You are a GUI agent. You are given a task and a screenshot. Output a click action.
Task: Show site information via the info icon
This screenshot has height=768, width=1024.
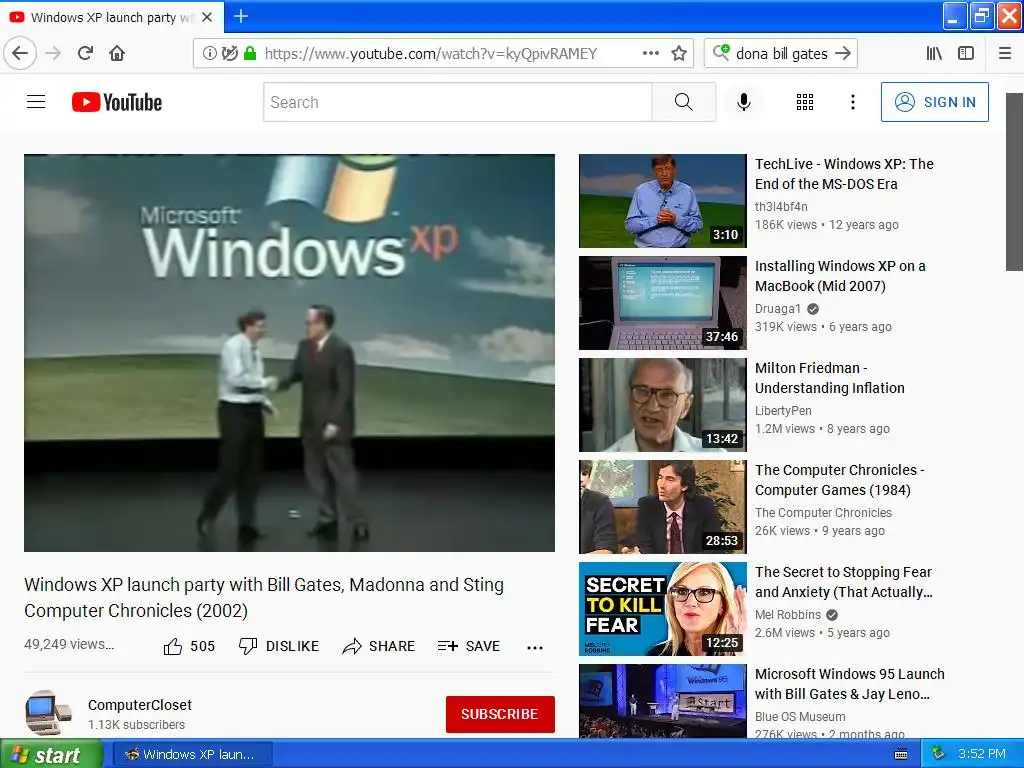209,53
